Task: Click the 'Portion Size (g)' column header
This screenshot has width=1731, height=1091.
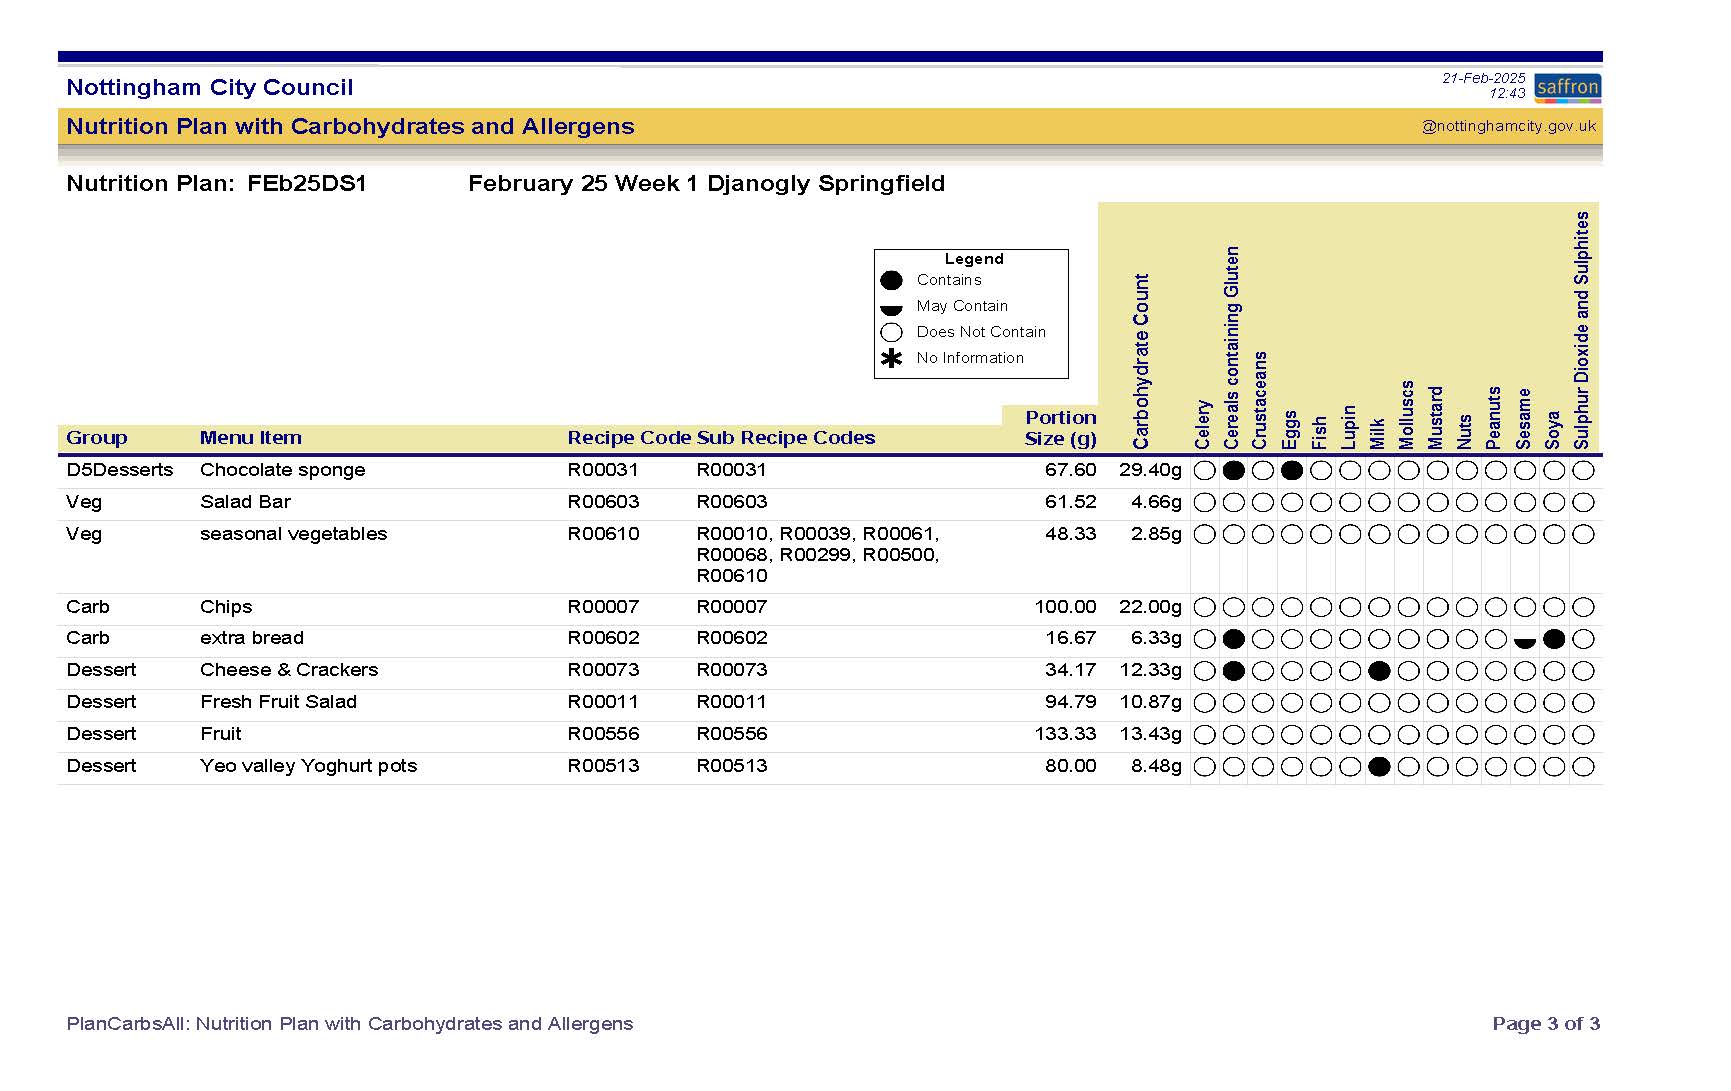Action: 1060,428
